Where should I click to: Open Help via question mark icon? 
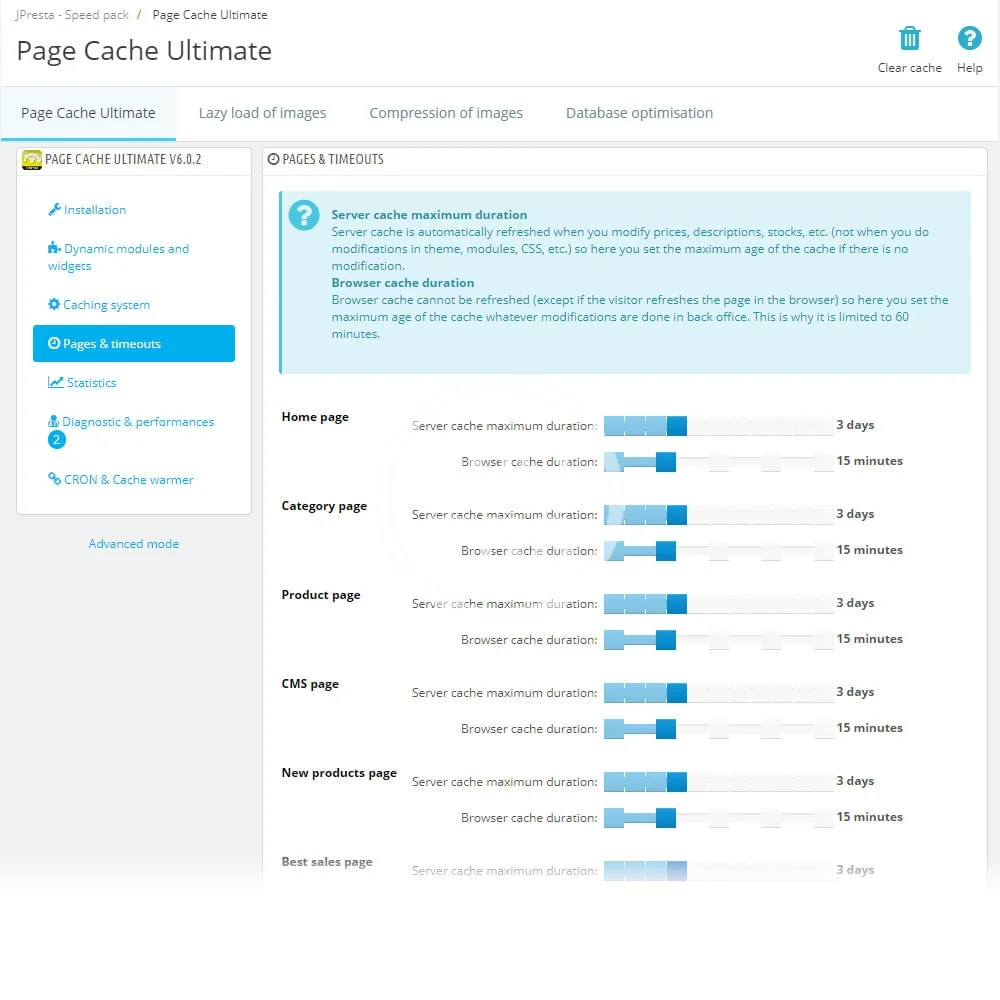click(969, 39)
